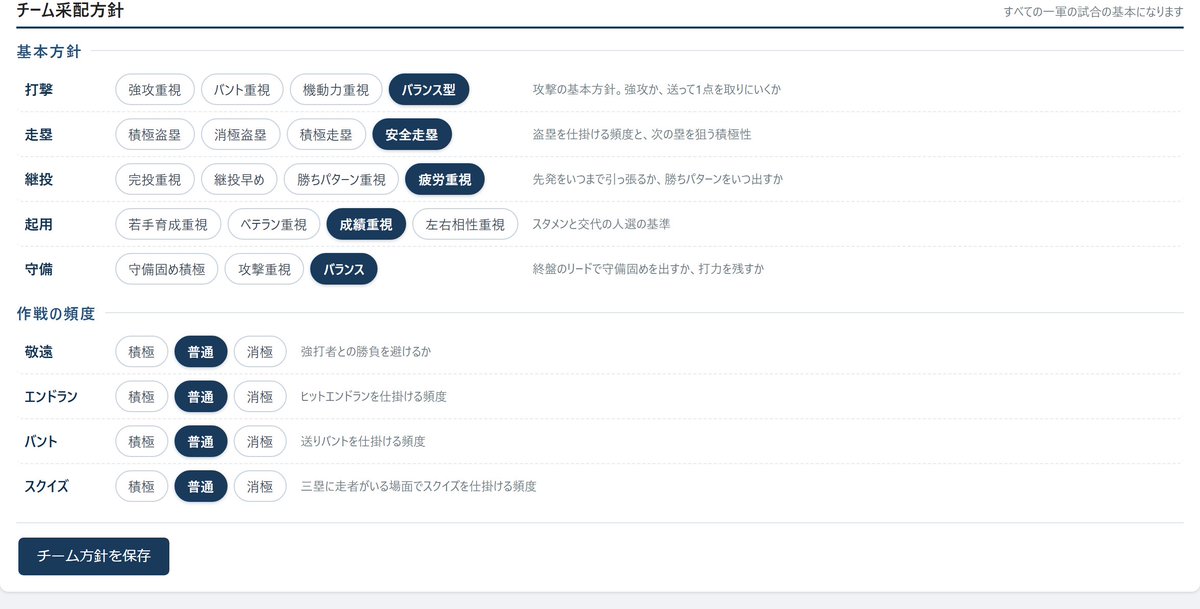Image resolution: width=1200 pixels, height=609 pixels.
Task: Click the 安全走塁 option
Action: tap(412, 134)
